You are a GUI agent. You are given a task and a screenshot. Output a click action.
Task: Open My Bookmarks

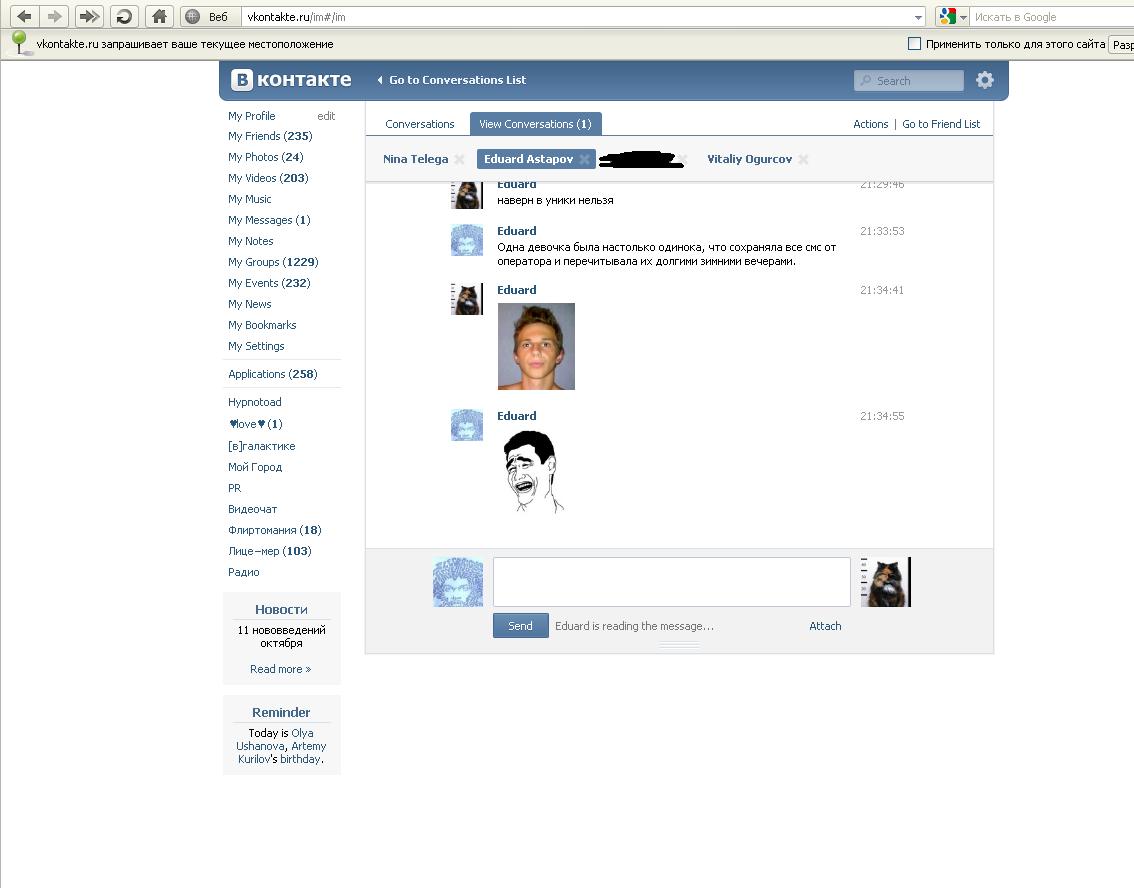point(262,325)
